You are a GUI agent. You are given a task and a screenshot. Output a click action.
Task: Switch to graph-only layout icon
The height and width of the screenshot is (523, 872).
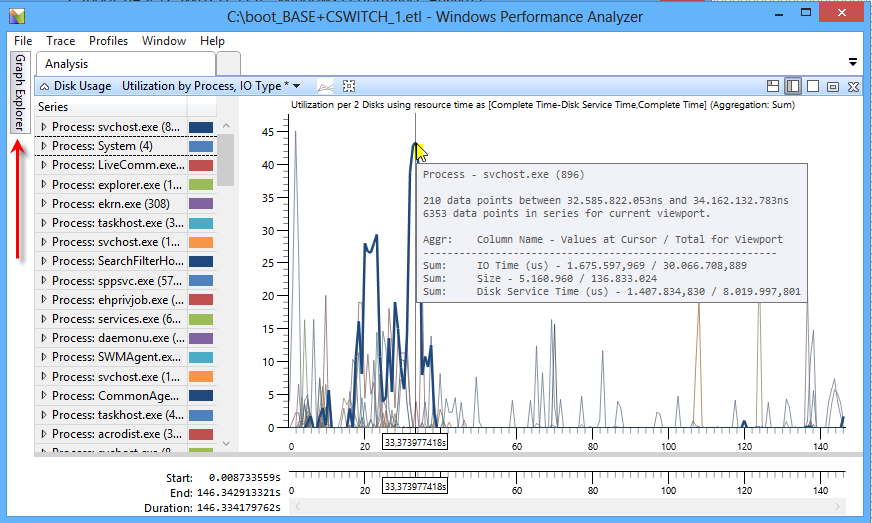coord(793,87)
